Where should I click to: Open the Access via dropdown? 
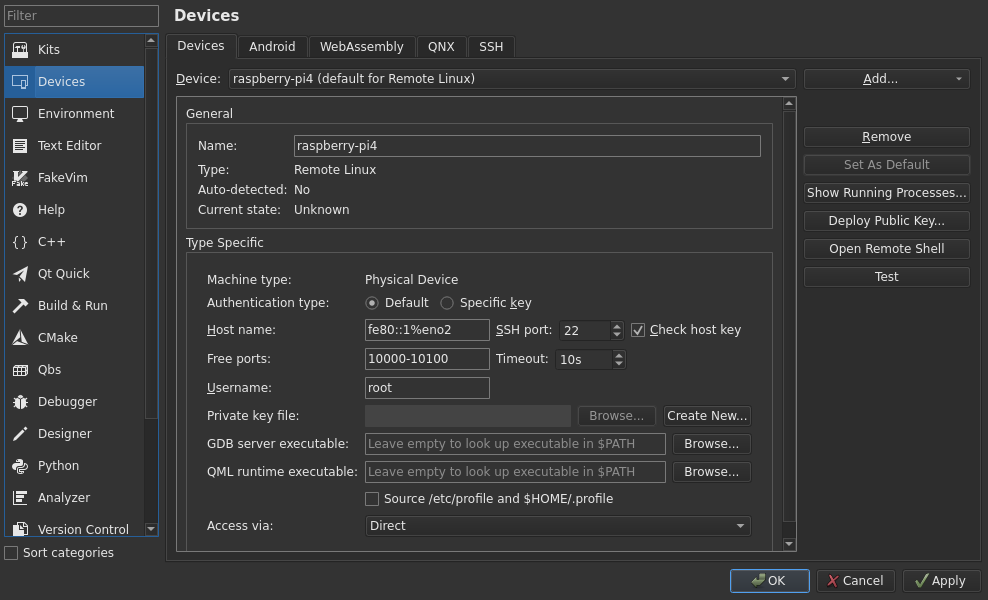click(557, 526)
